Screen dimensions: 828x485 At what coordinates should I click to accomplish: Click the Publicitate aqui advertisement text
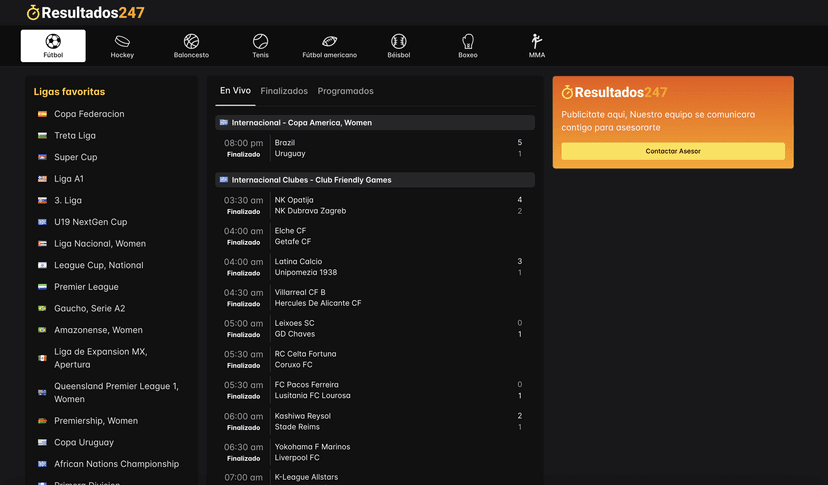click(658, 121)
